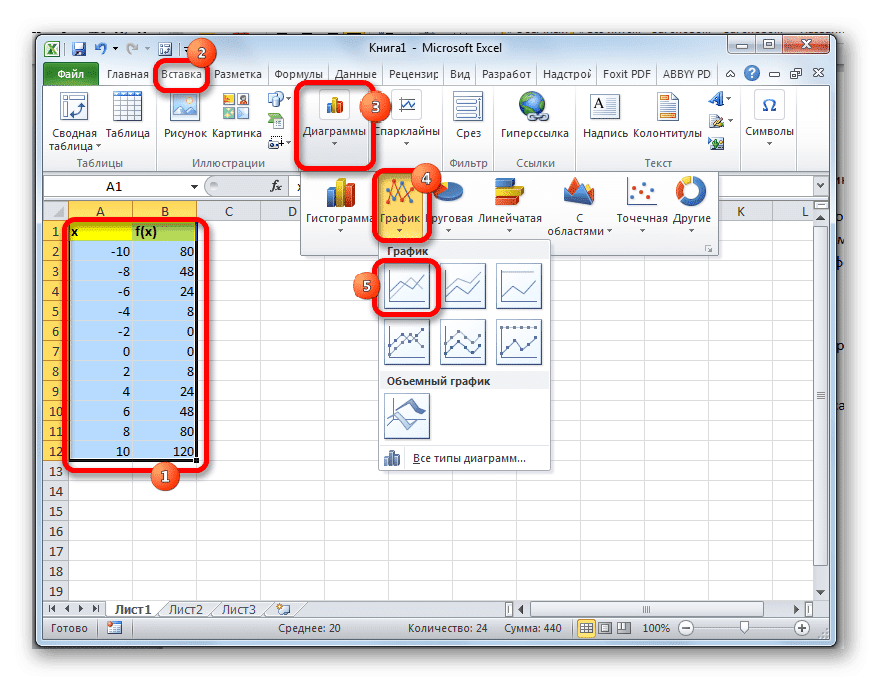
Task: Insert a PivotTable via Сводная таблица icon
Action: tap(74, 106)
